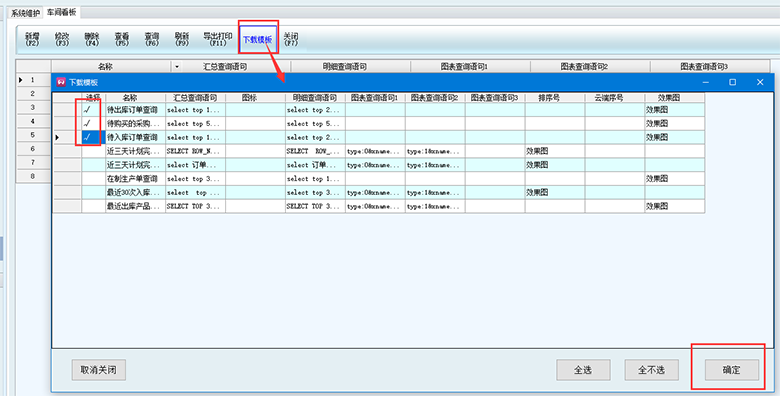The image size is (780, 396).
Task: Click the dialog's 汇总查询语句 column header
Action: (195, 98)
